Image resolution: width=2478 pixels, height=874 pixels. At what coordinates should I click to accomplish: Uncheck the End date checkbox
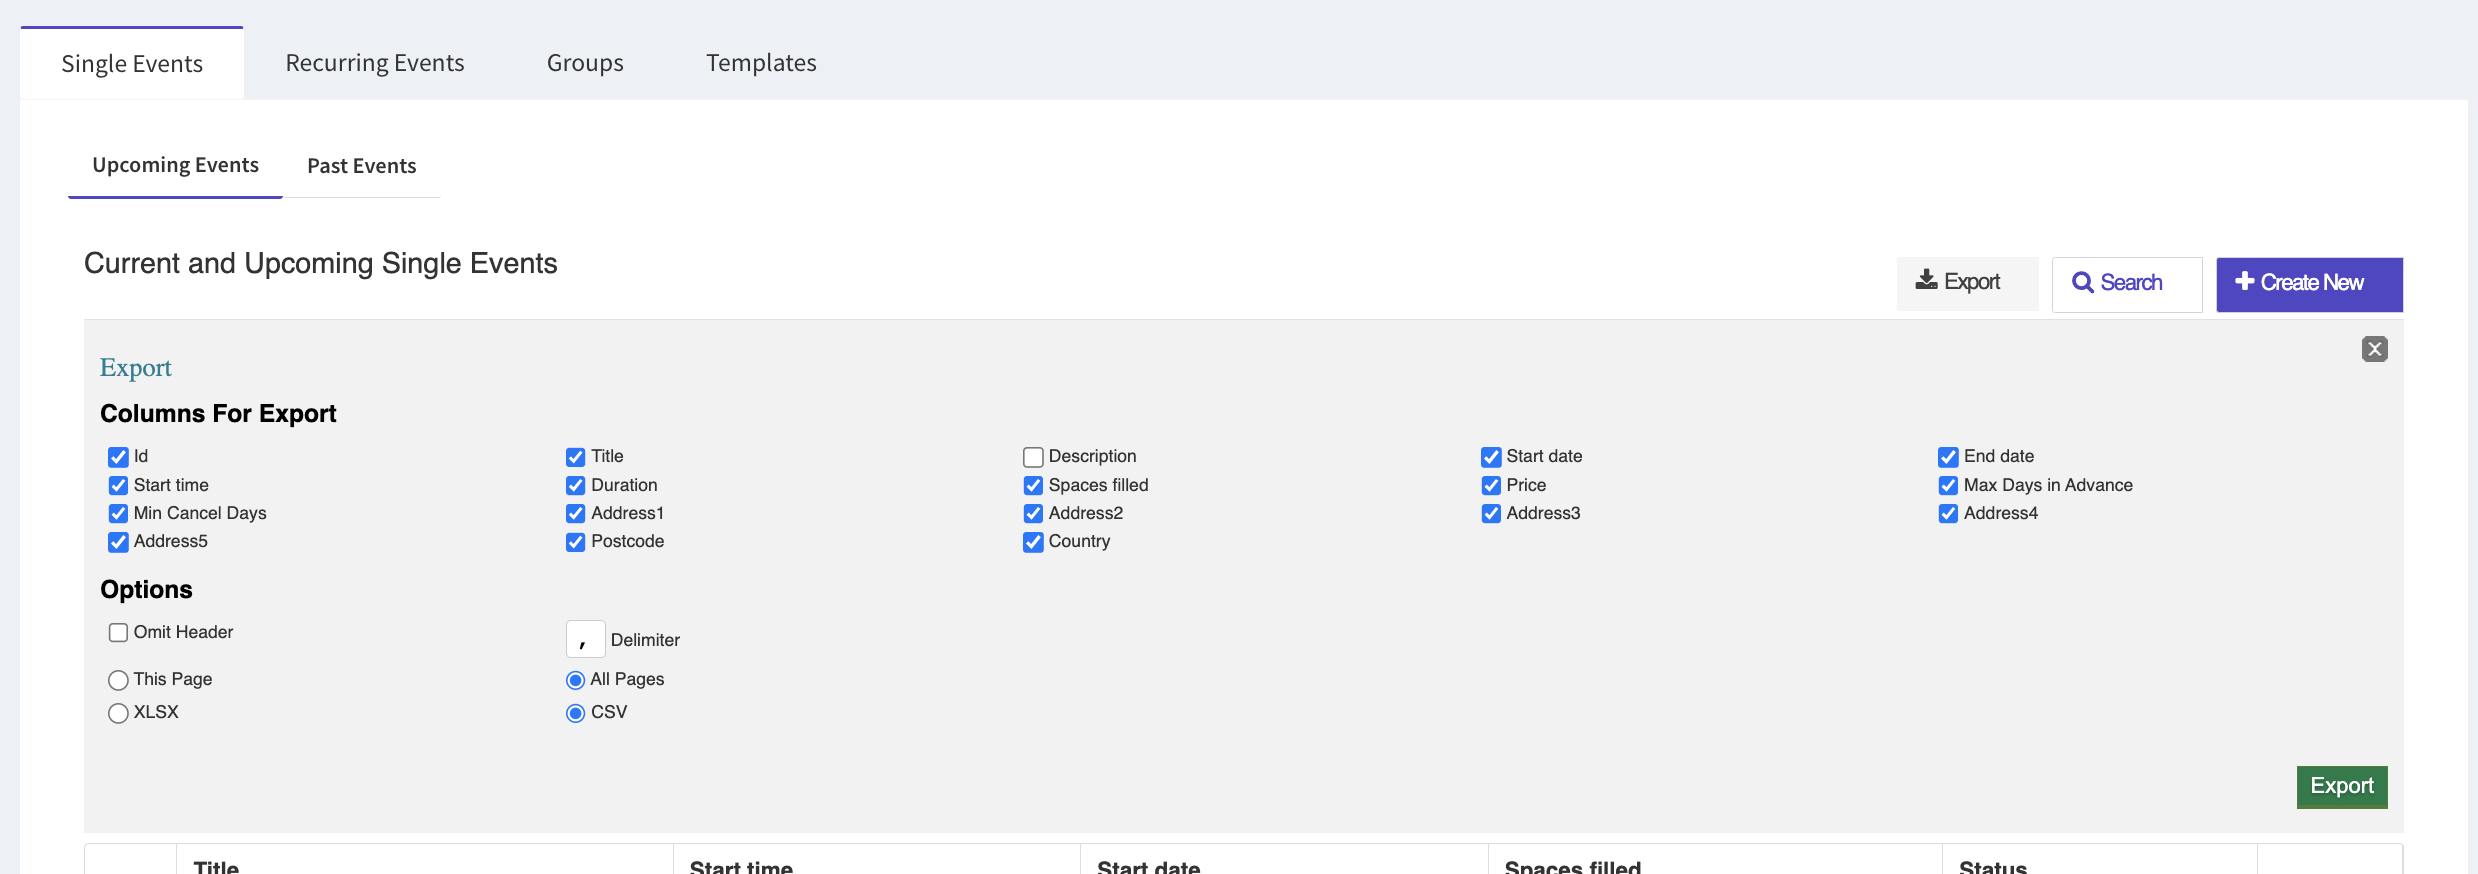1948,457
